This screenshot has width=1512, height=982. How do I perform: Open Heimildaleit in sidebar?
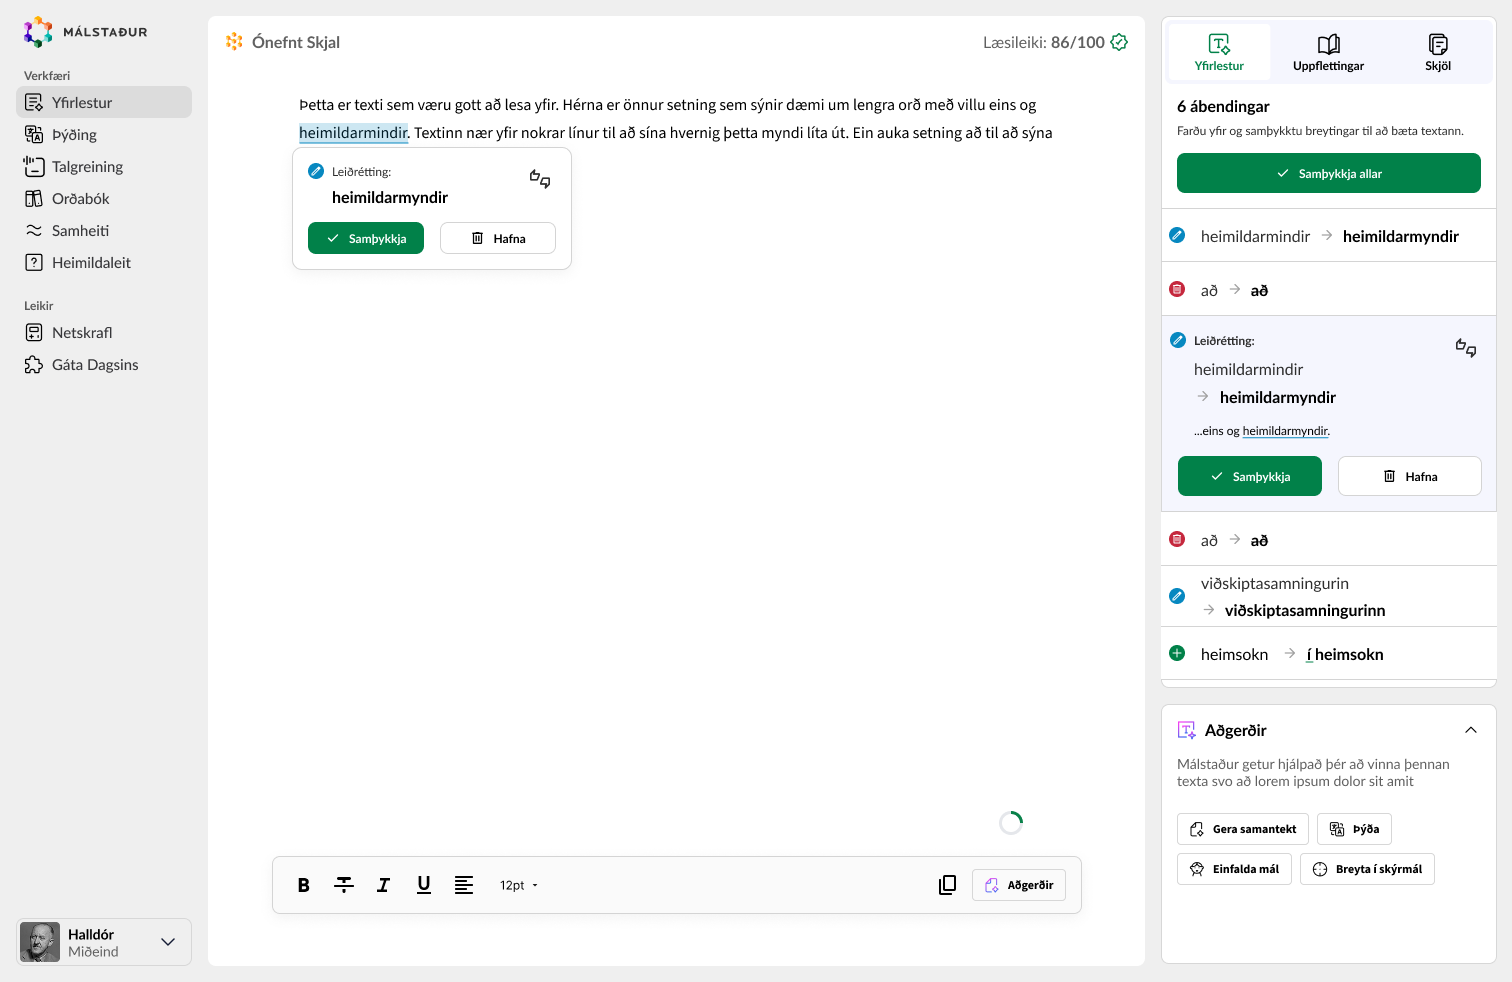pos(104,262)
